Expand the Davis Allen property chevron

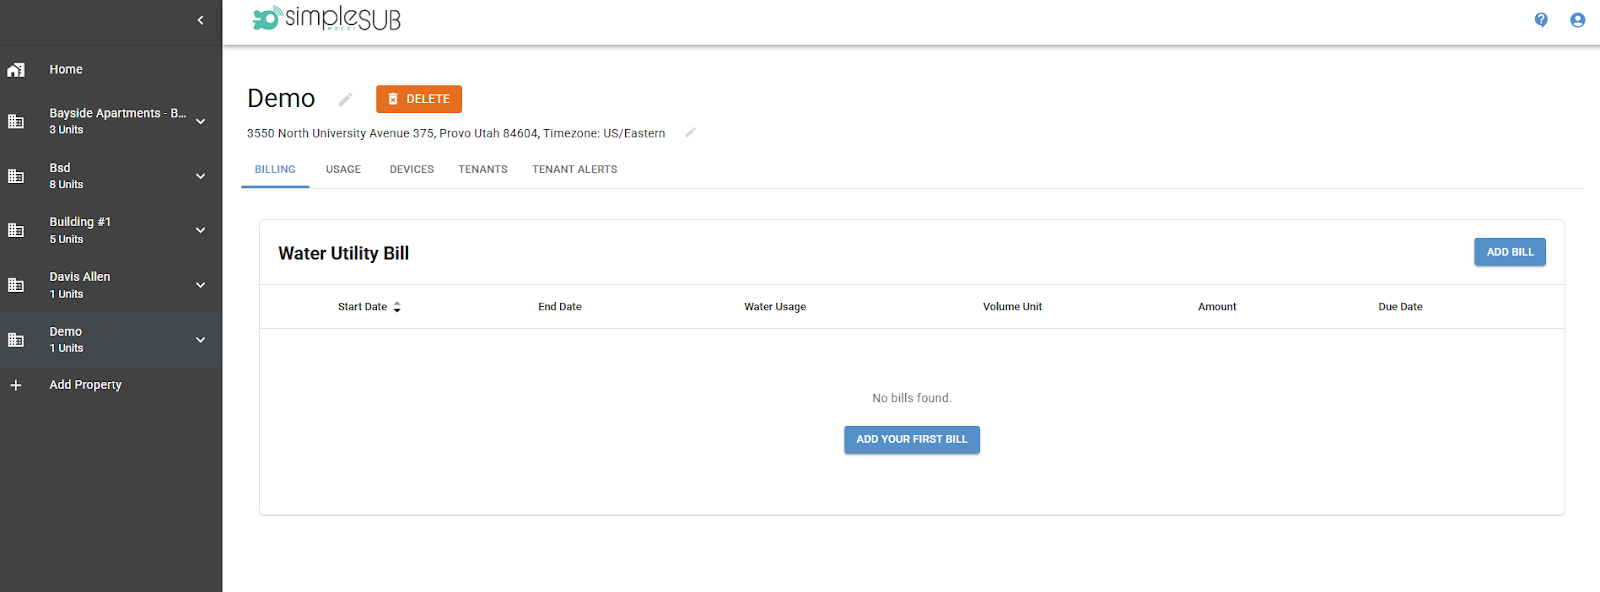point(200,285)
